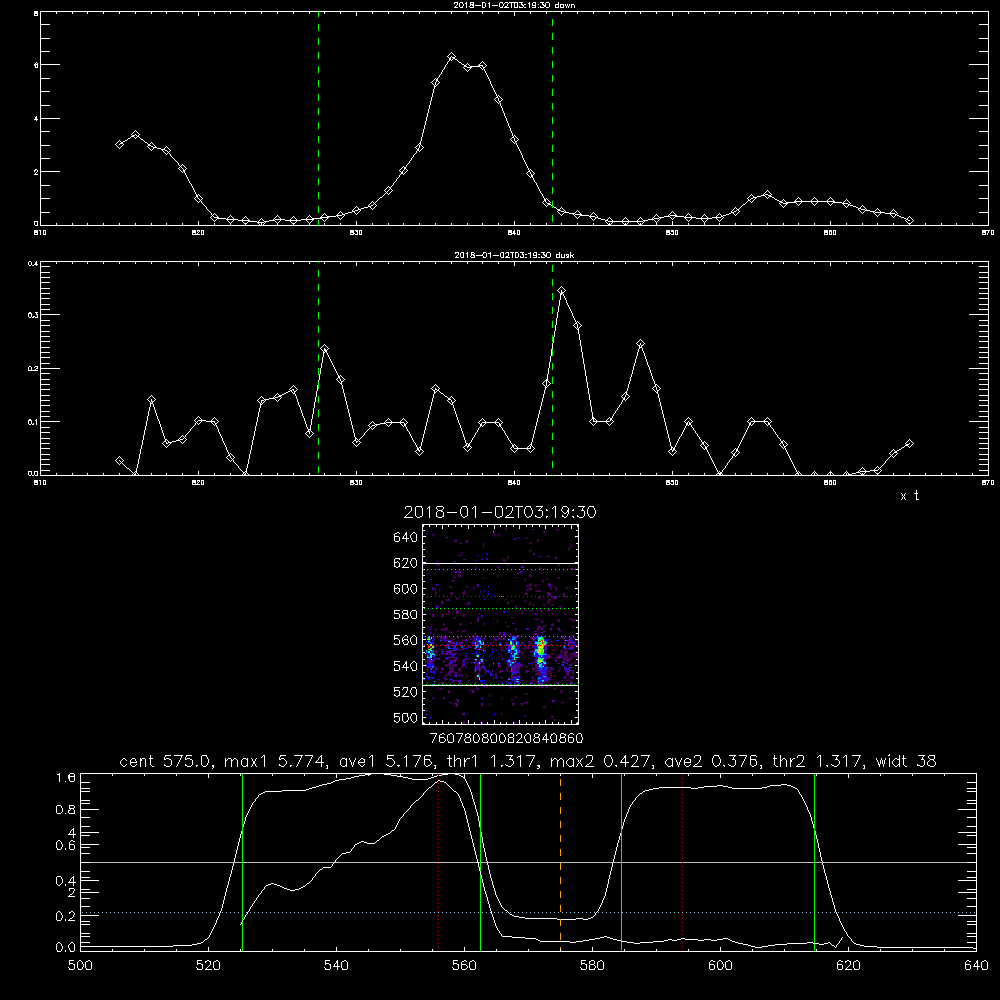Click the x-axis numbers '760780800820840860' under spectrogram

tap(506, 738)
